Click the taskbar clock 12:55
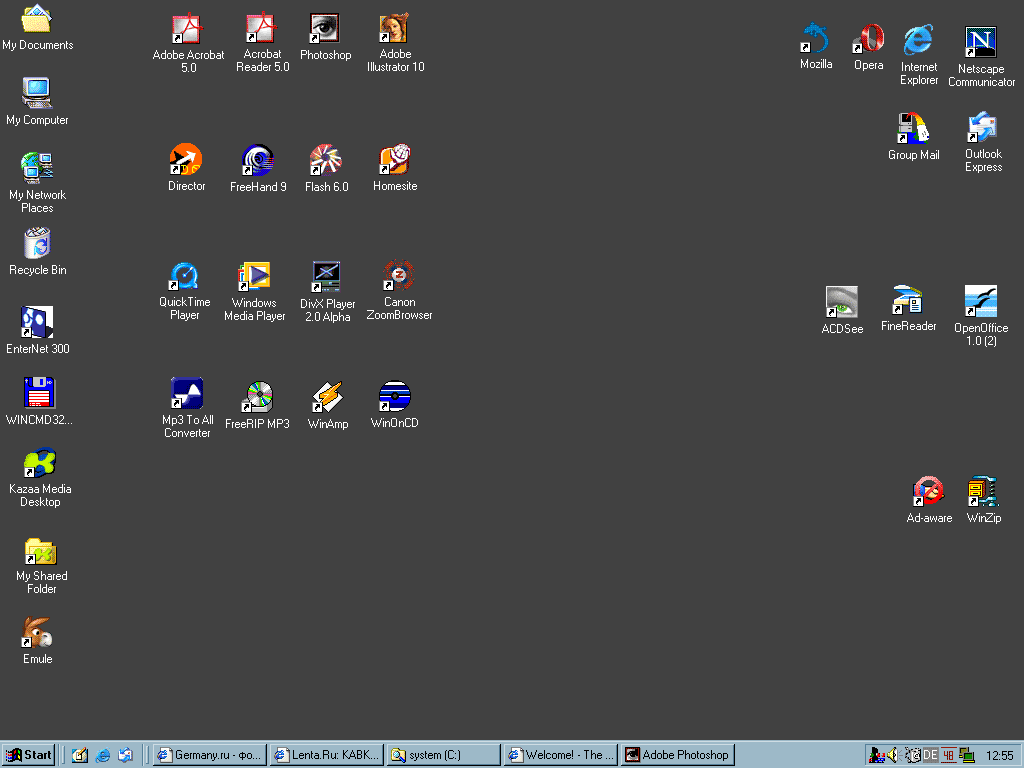Viewport: 1024px width, 768px height. [x=999, y=756]
